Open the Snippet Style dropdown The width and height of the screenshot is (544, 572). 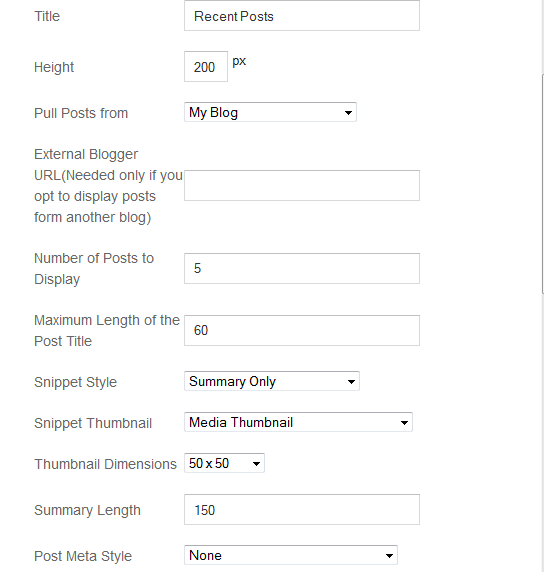click(272, 381)
